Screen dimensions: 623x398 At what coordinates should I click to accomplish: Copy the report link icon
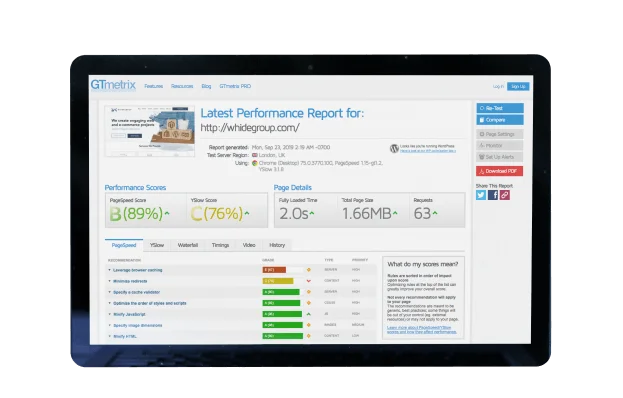coord(505,195)
